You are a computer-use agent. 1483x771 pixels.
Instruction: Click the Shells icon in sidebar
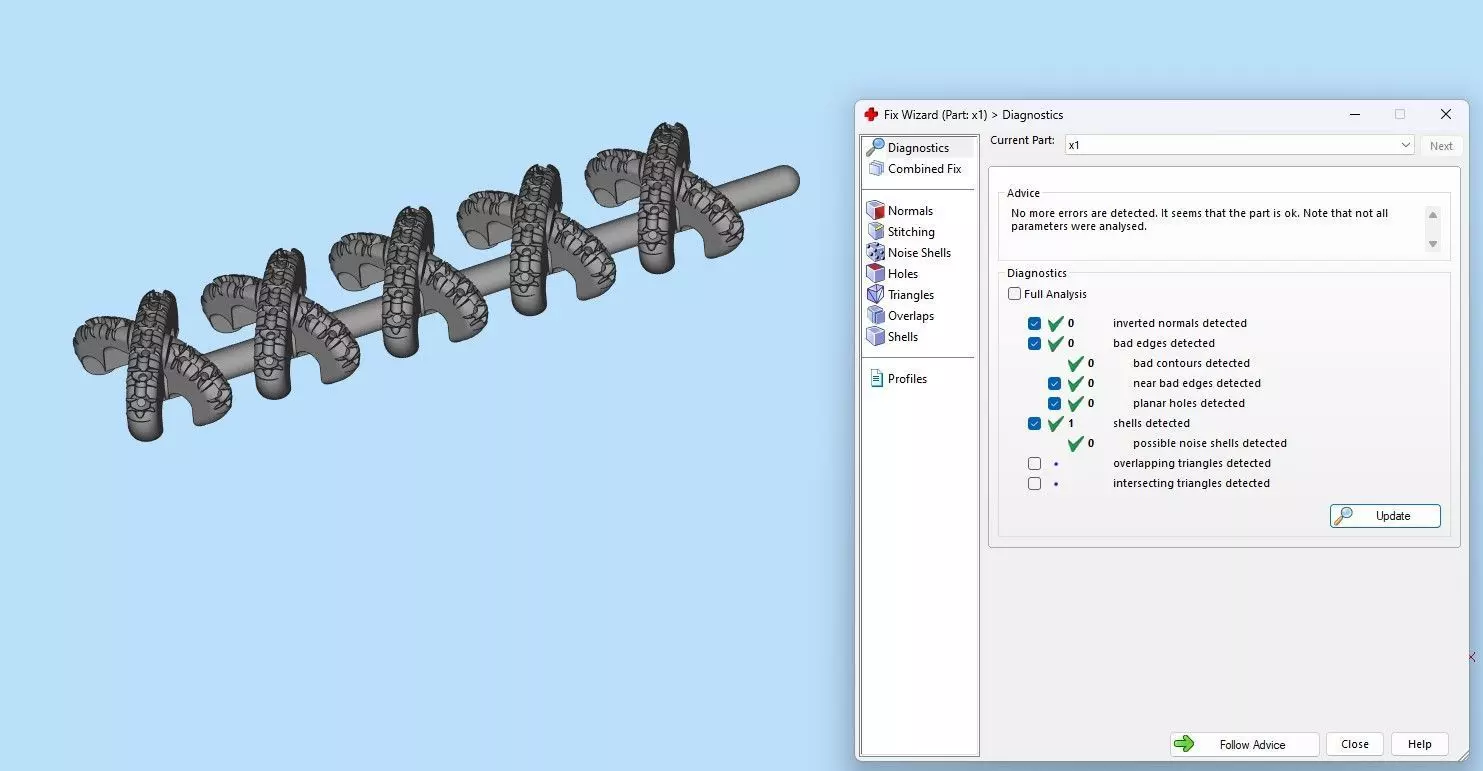pos(876,337)
